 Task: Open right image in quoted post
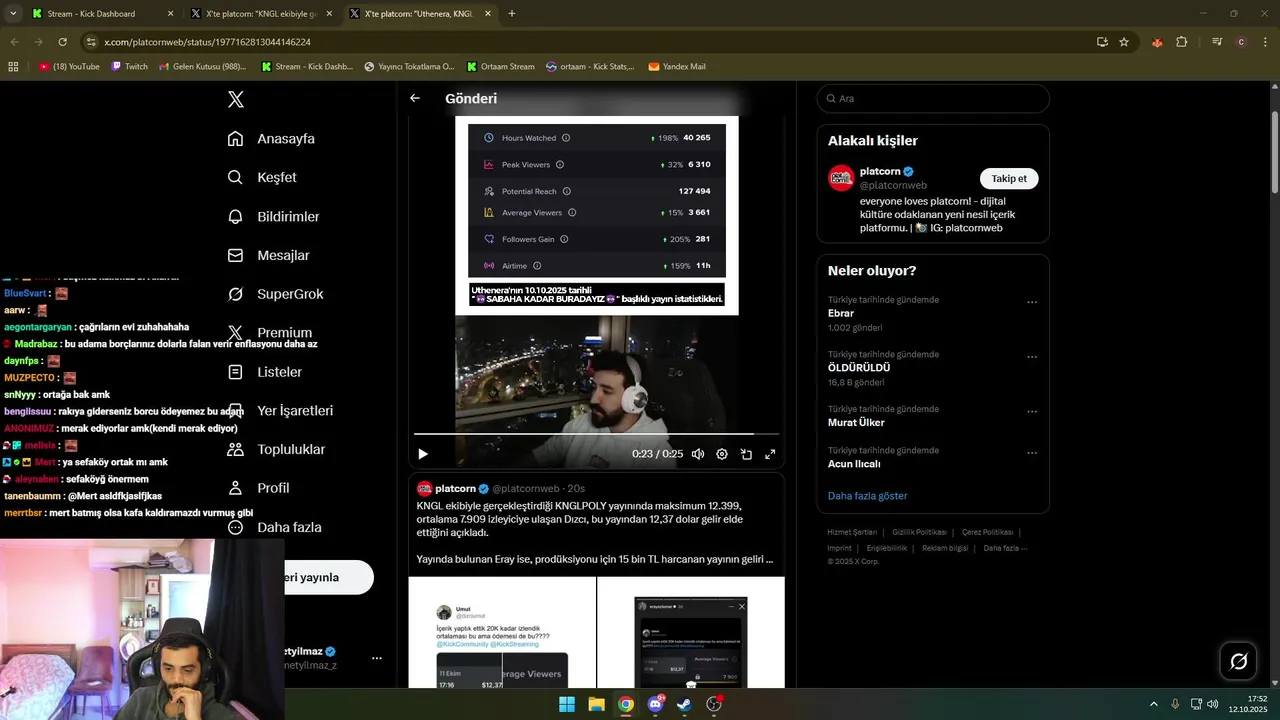point(691,632)
